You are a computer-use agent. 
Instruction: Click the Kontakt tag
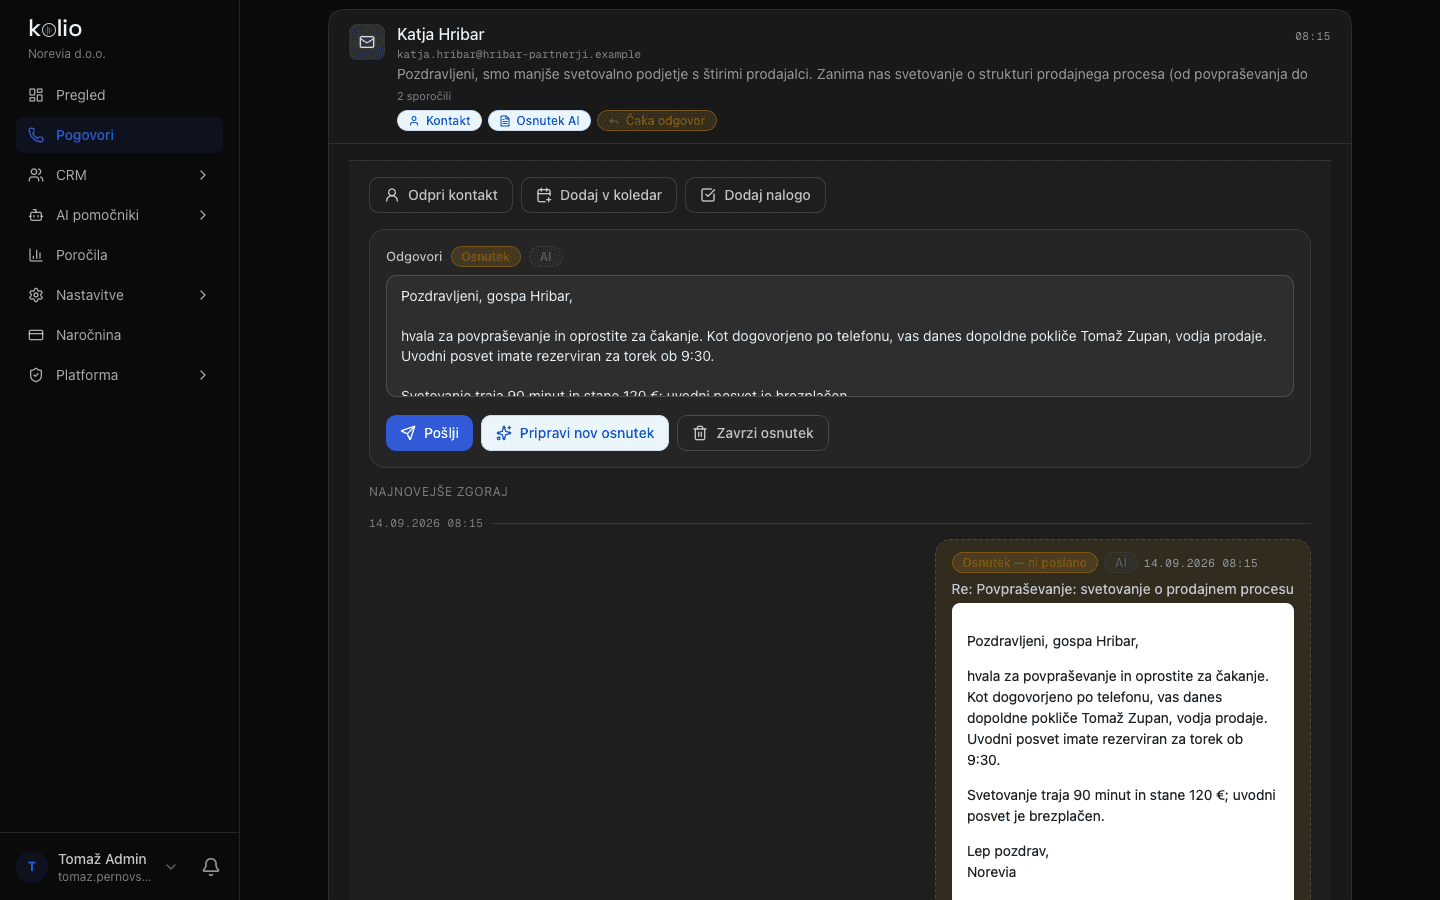439,121
